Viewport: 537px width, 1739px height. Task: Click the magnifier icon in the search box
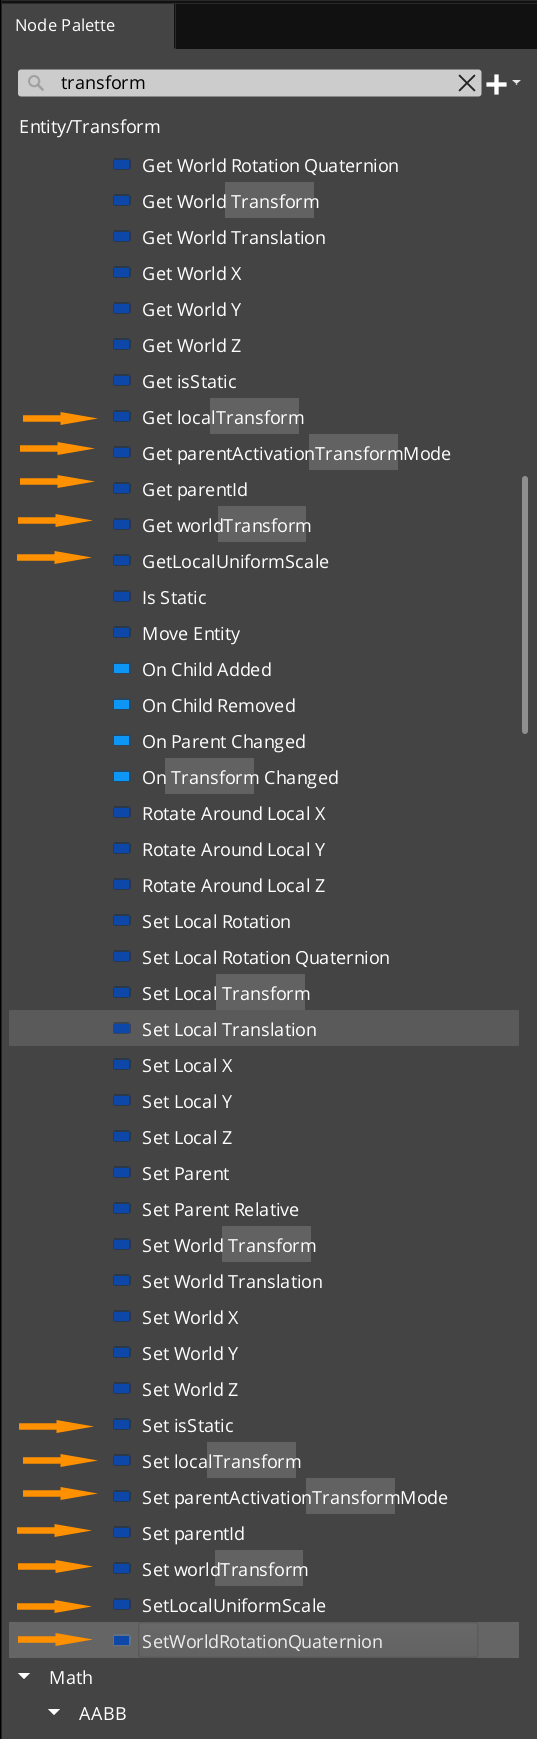coord(36,83)
